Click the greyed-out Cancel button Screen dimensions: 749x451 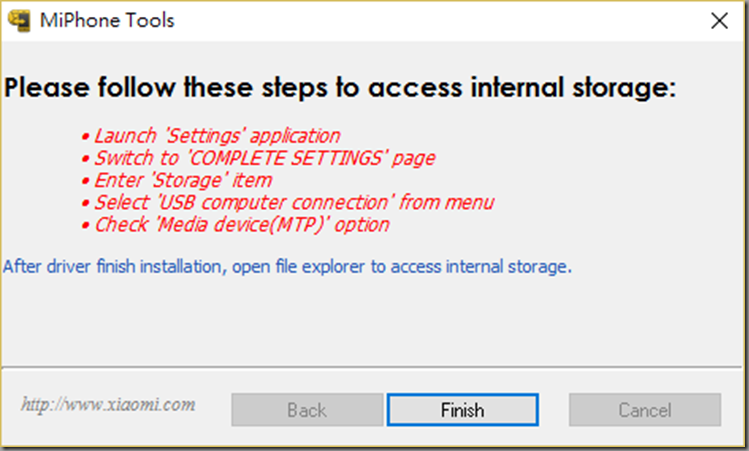coord(645,410)
